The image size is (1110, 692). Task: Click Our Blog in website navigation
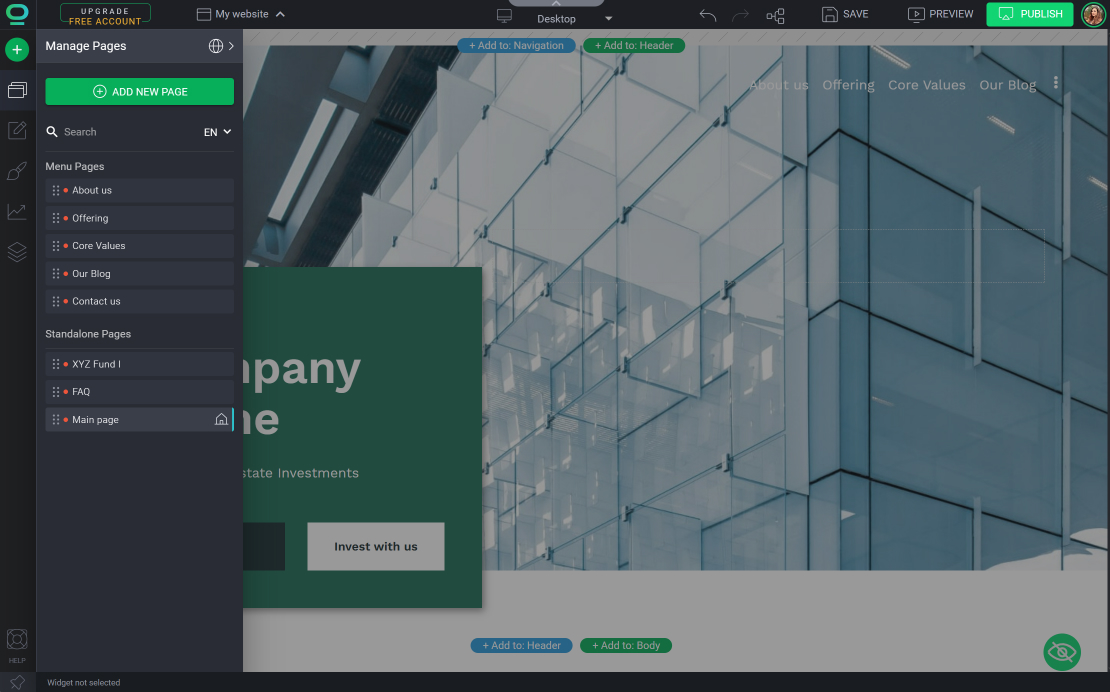click(1007, 85)
